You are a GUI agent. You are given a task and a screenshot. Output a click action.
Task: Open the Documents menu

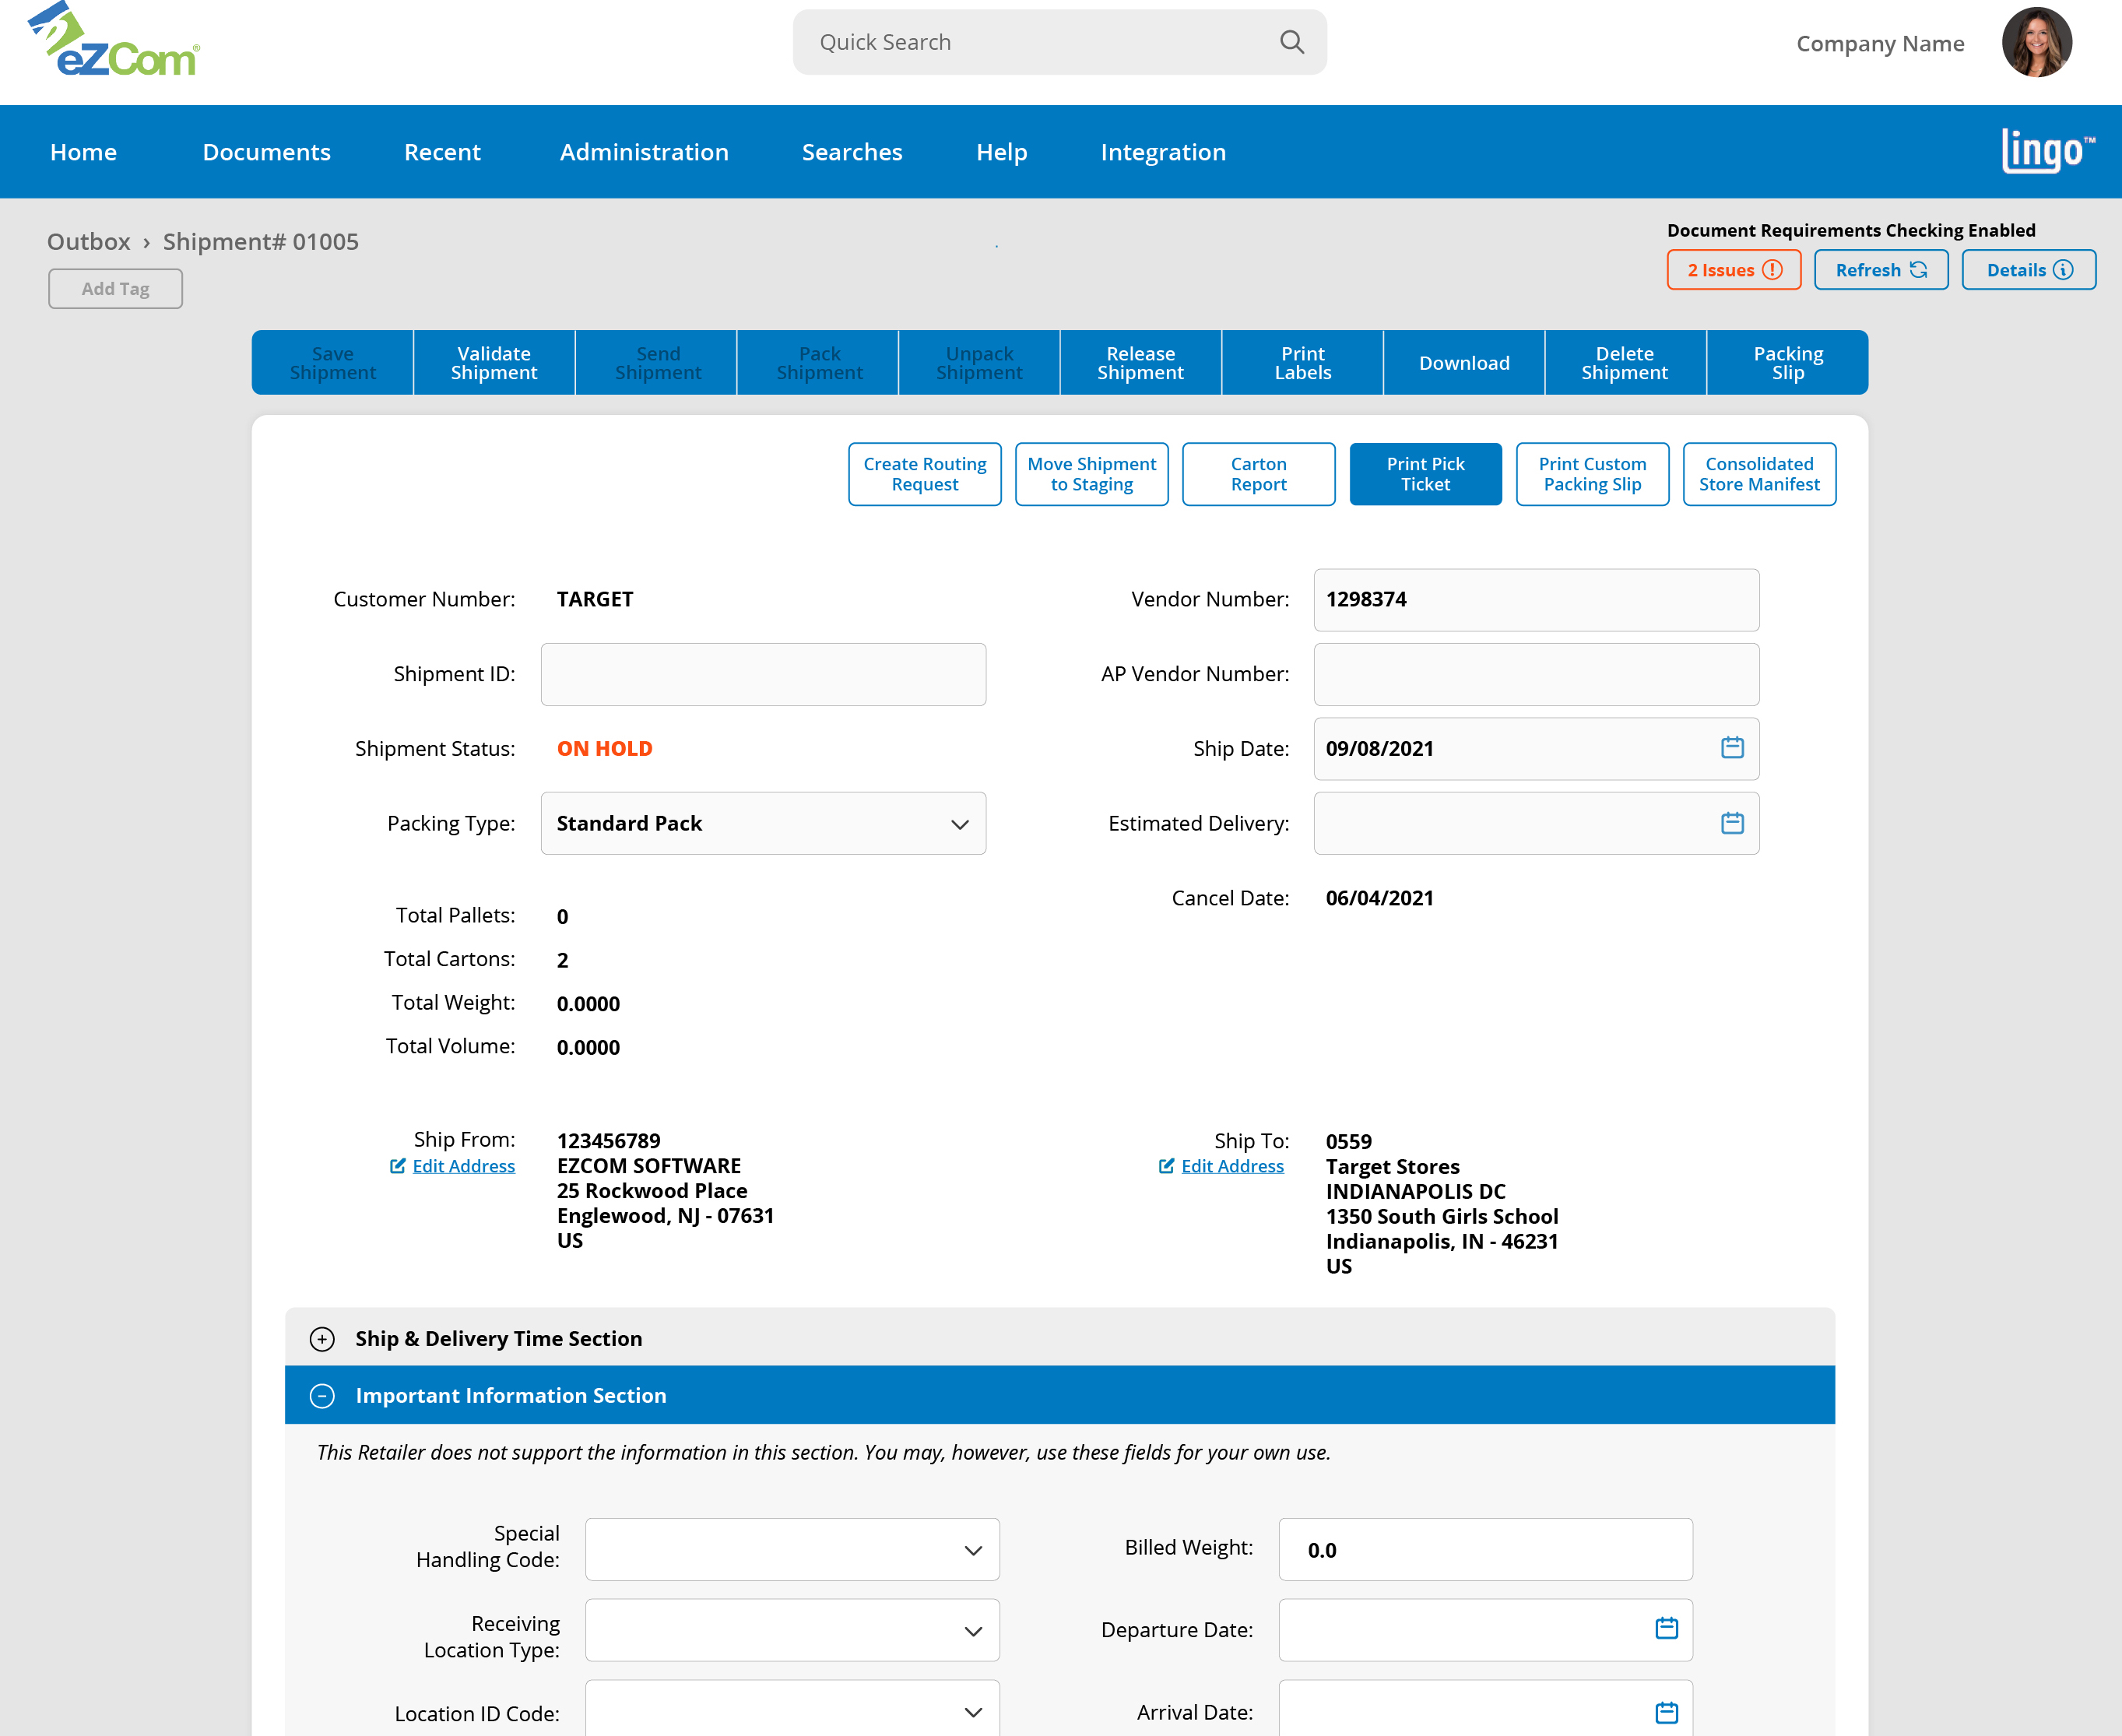point(266,152)
